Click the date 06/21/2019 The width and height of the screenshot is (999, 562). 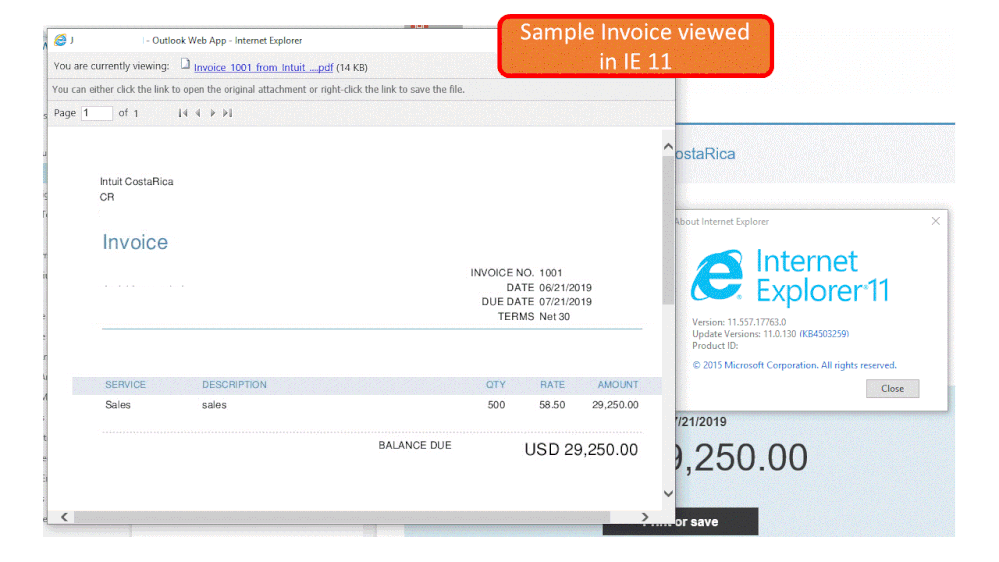(x=566, y=287)
